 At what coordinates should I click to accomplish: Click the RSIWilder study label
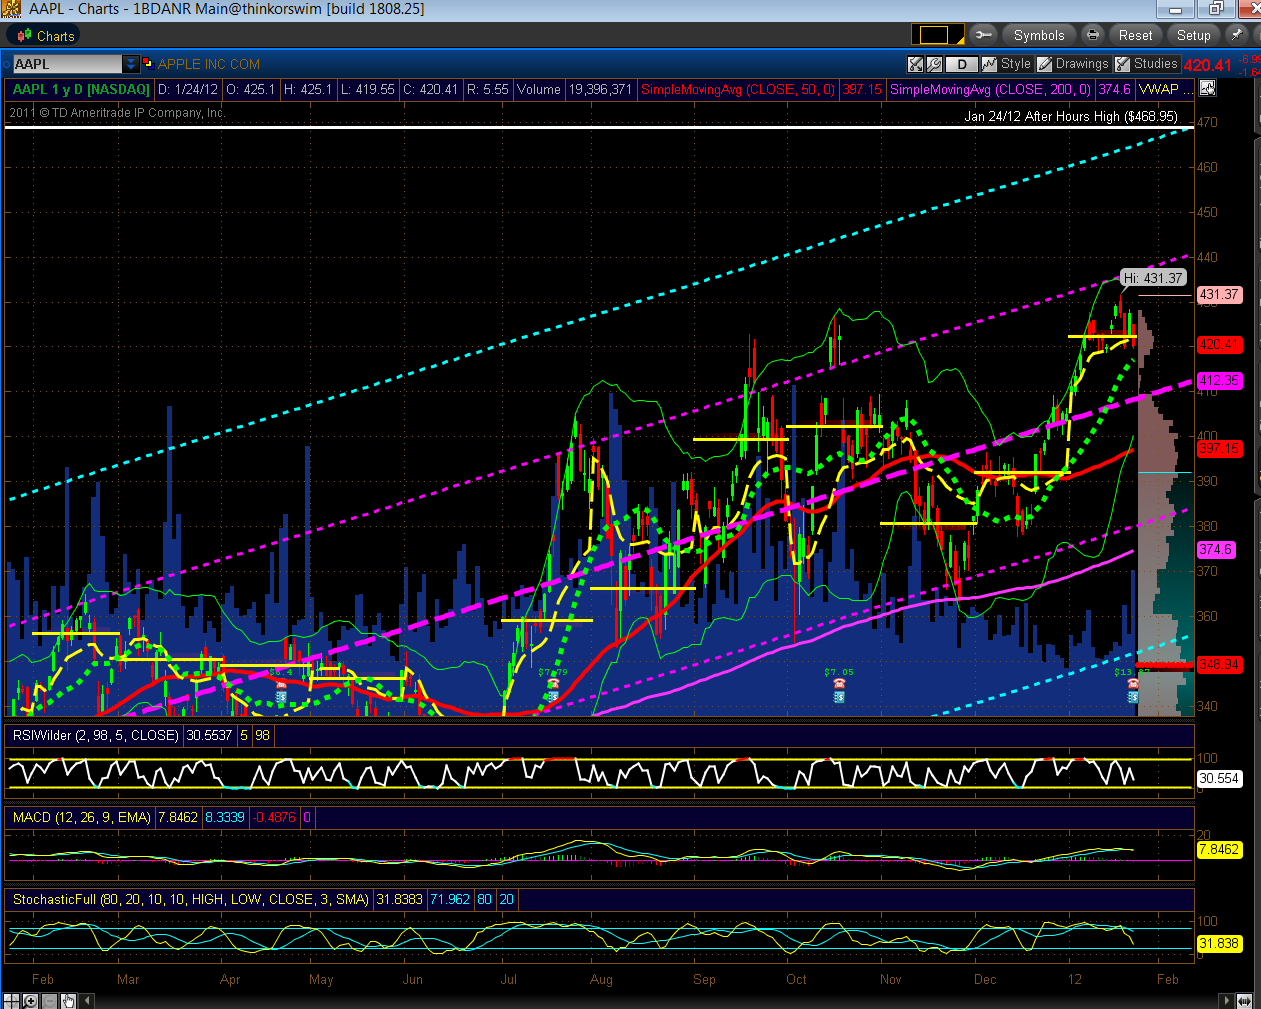click(x=94, y=735)
